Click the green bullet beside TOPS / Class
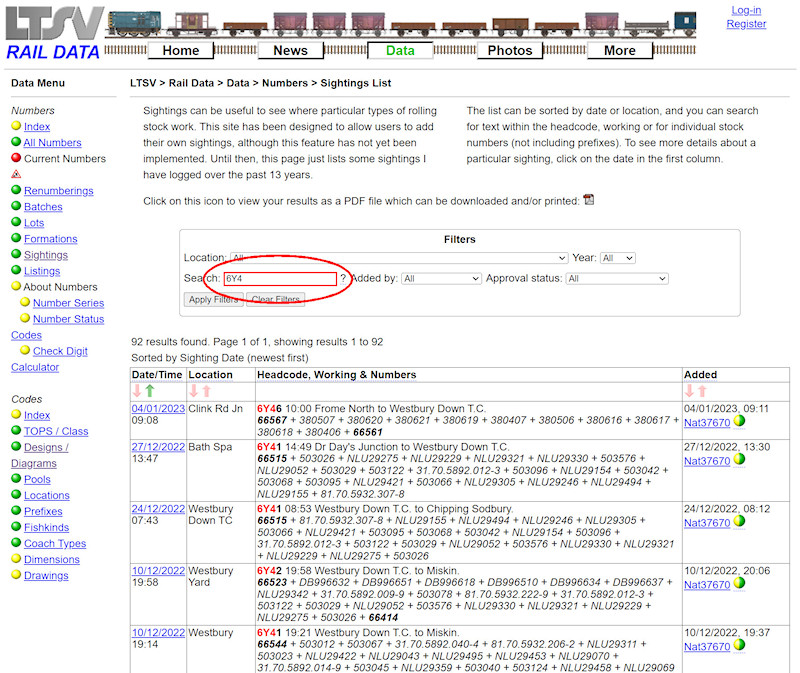The image size is (800, 673). click(15, 431)
